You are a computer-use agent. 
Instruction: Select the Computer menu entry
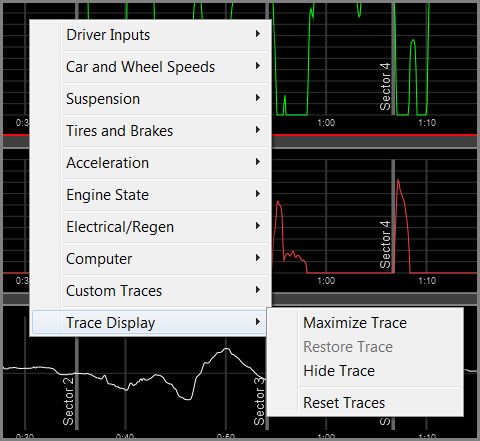[151, 259]
